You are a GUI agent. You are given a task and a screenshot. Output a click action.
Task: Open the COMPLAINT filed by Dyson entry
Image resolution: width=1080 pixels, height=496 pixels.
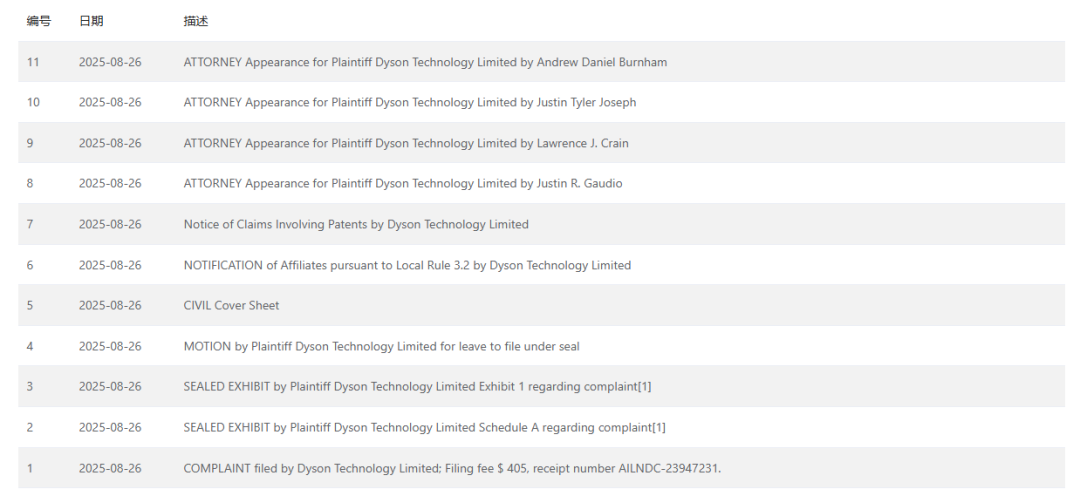tap(451, 468)
